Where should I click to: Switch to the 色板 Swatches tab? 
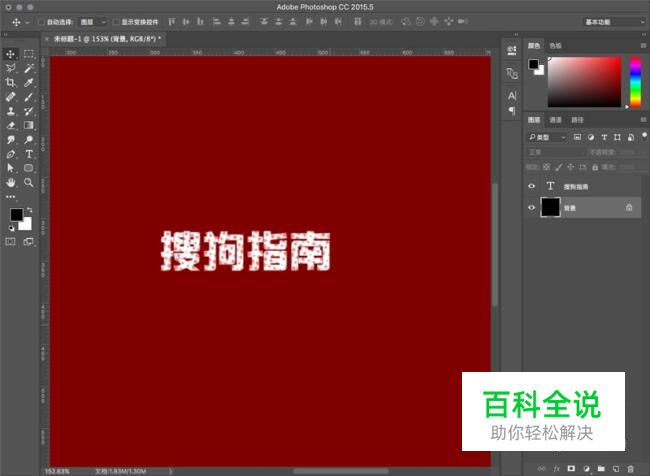[555, 46]
